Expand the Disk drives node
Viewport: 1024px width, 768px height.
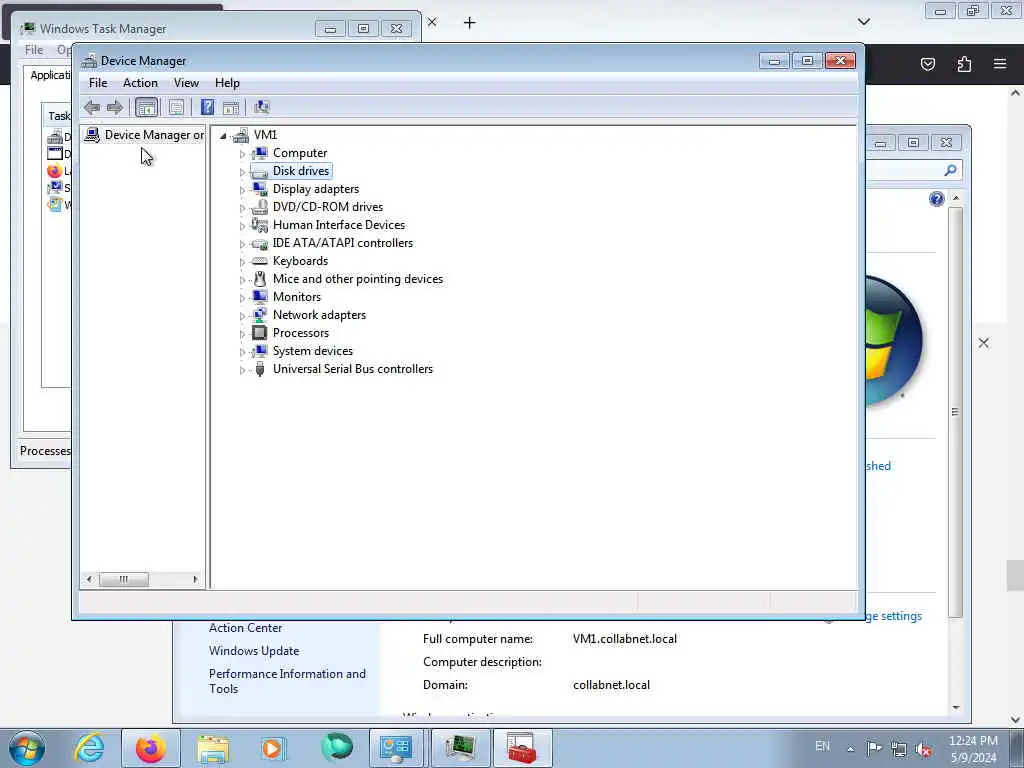[242, 172]
